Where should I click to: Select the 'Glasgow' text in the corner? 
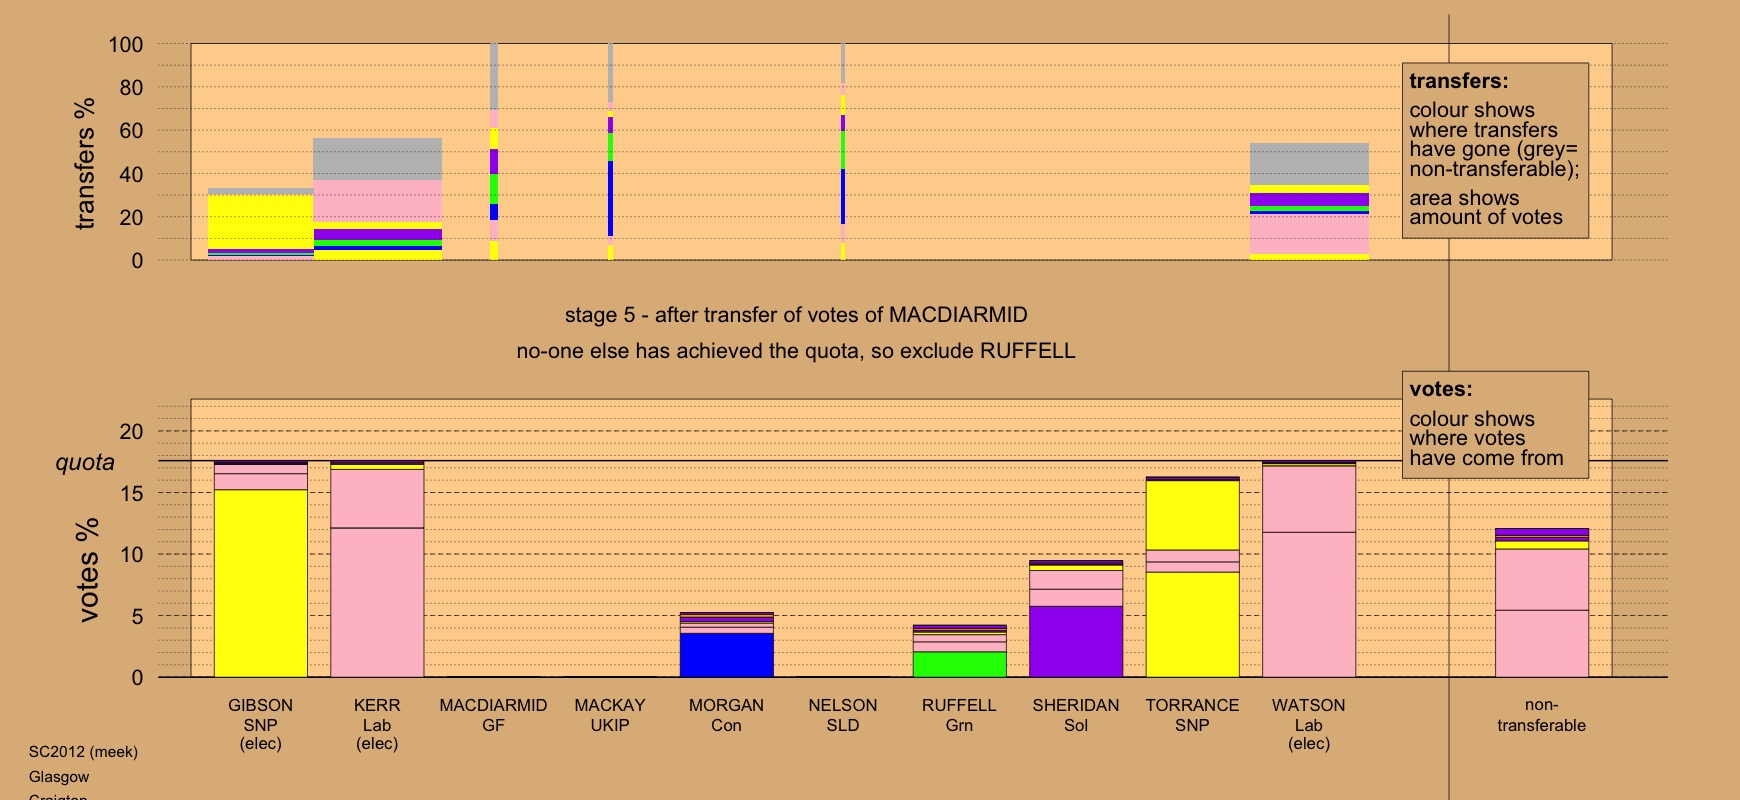point(59,777)
